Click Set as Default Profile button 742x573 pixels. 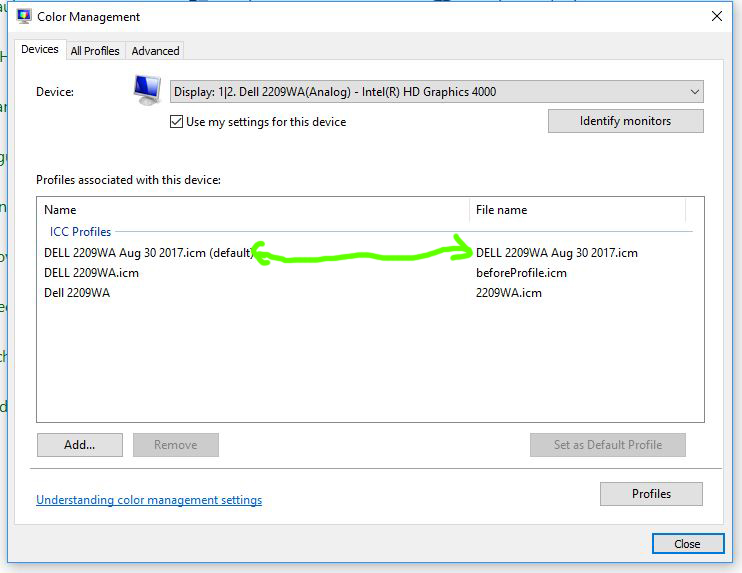(607, 445)
